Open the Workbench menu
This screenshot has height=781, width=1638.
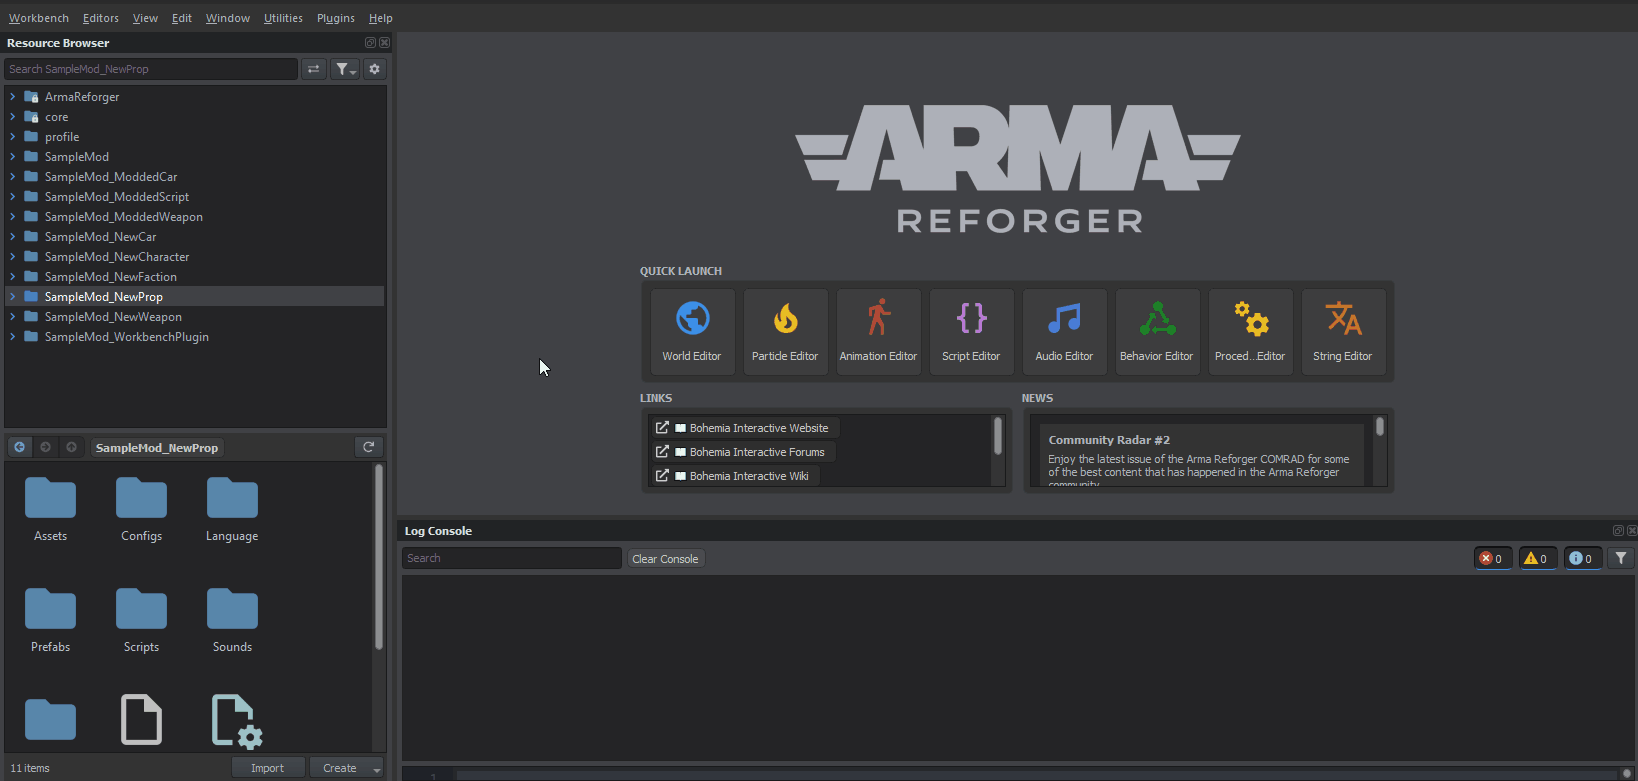point(39,18)
